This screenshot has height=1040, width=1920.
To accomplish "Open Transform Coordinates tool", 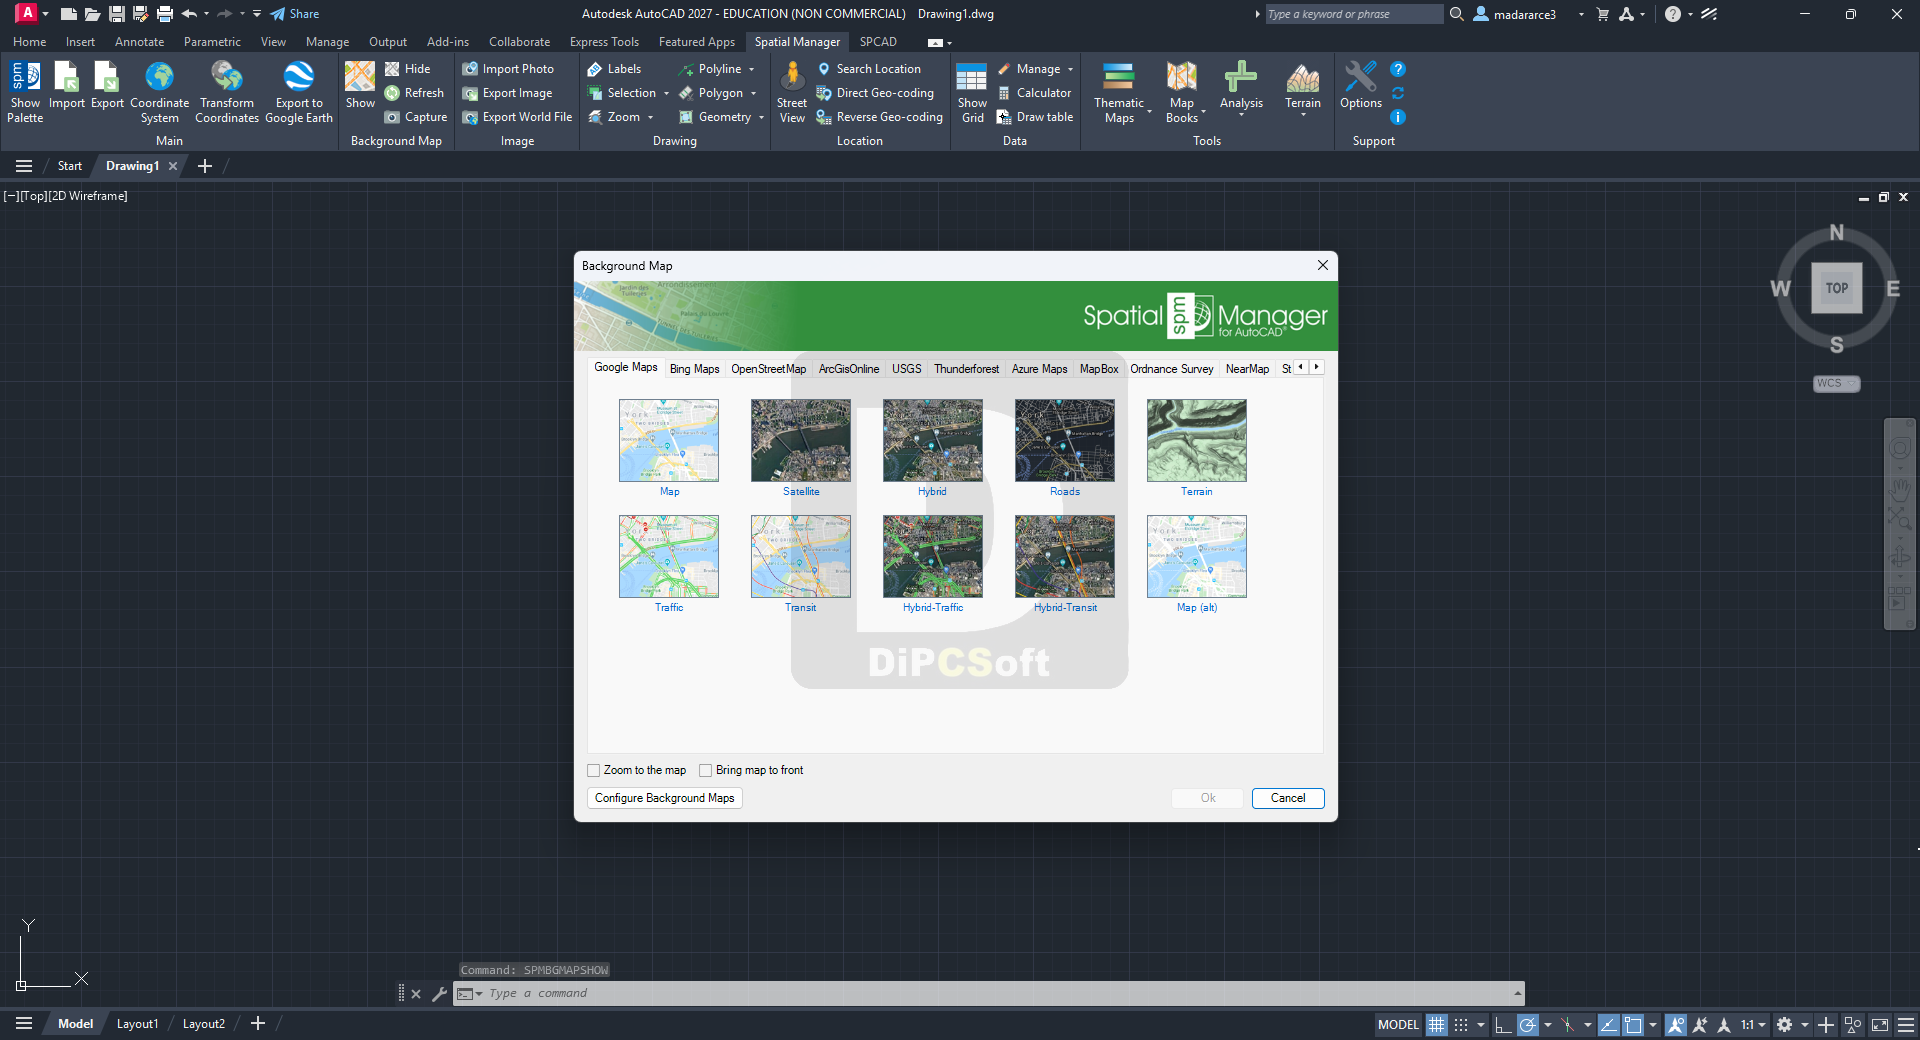I will click(x=227, y=91).
